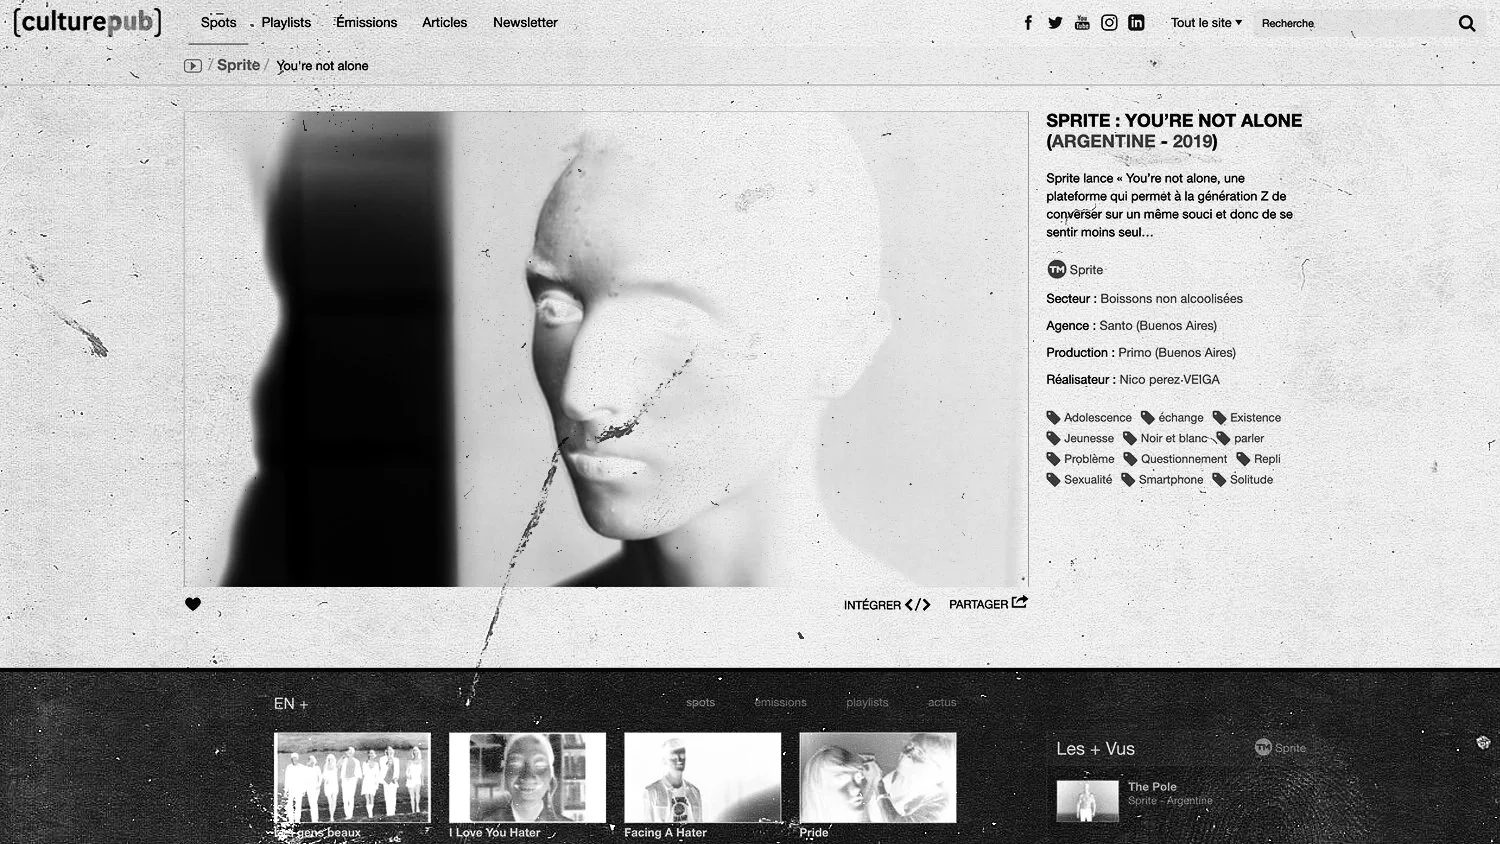Click the échange tag
This screenshot has width=1500, height=844.
click(1172, 418)
